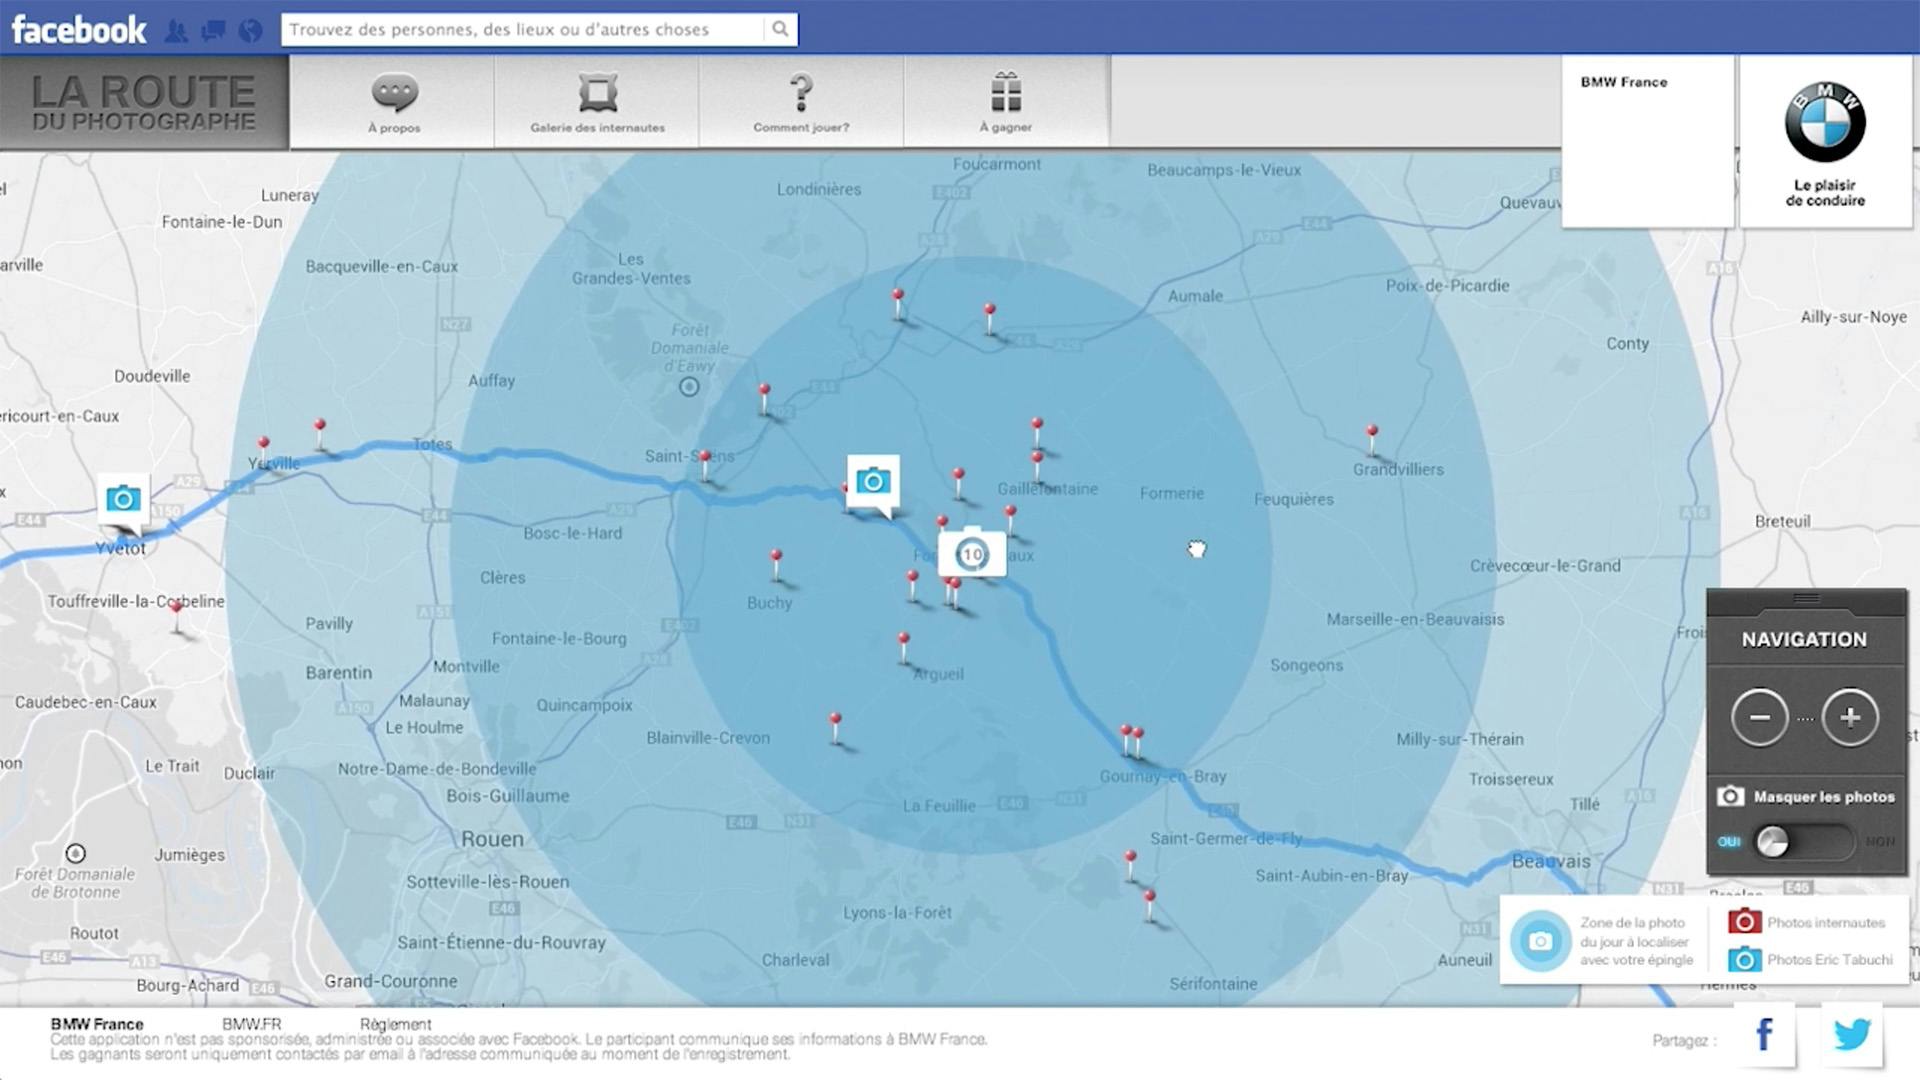The image size is (1920, 1080).
Task: Zoom in with the plus button
Action: click(x=1850, y=717)
